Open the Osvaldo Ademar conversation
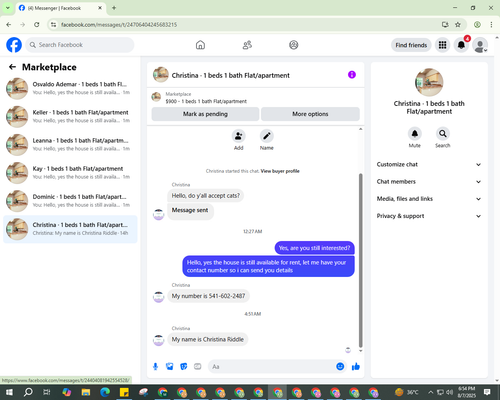The height and width of the screenshot is (400, 500). 70,88
